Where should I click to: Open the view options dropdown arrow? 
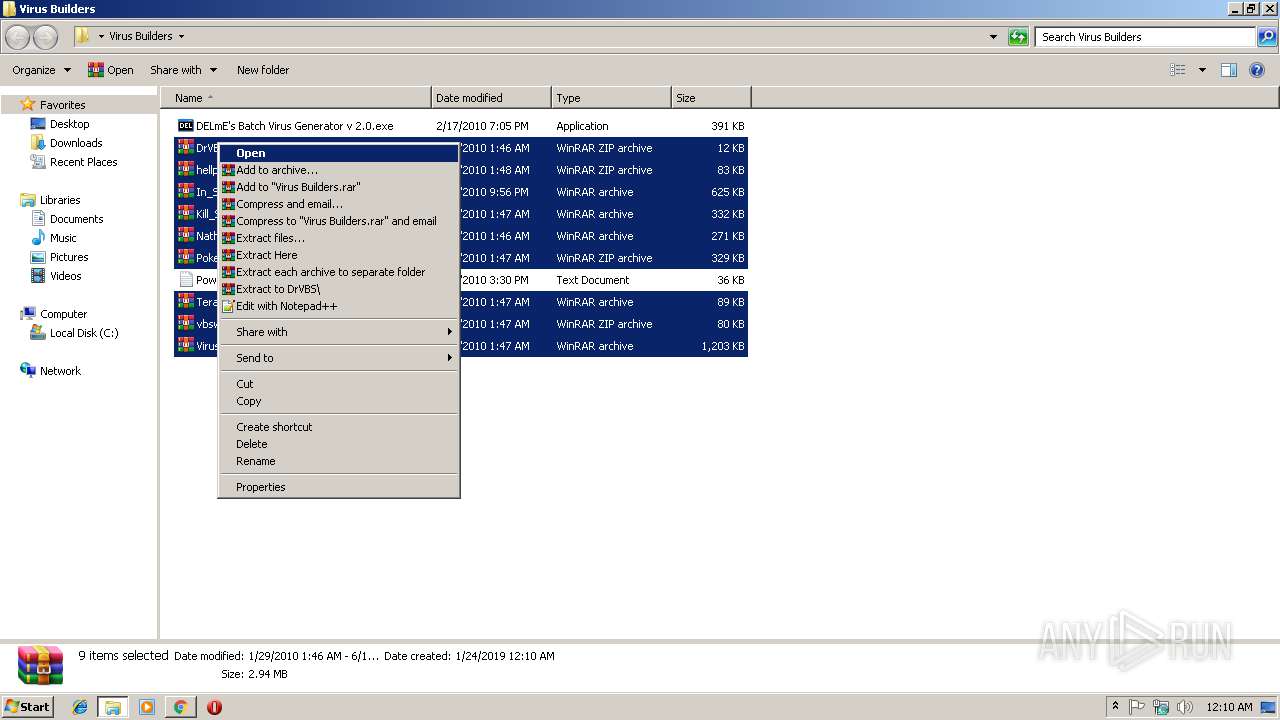click(x=1202, y=70)
